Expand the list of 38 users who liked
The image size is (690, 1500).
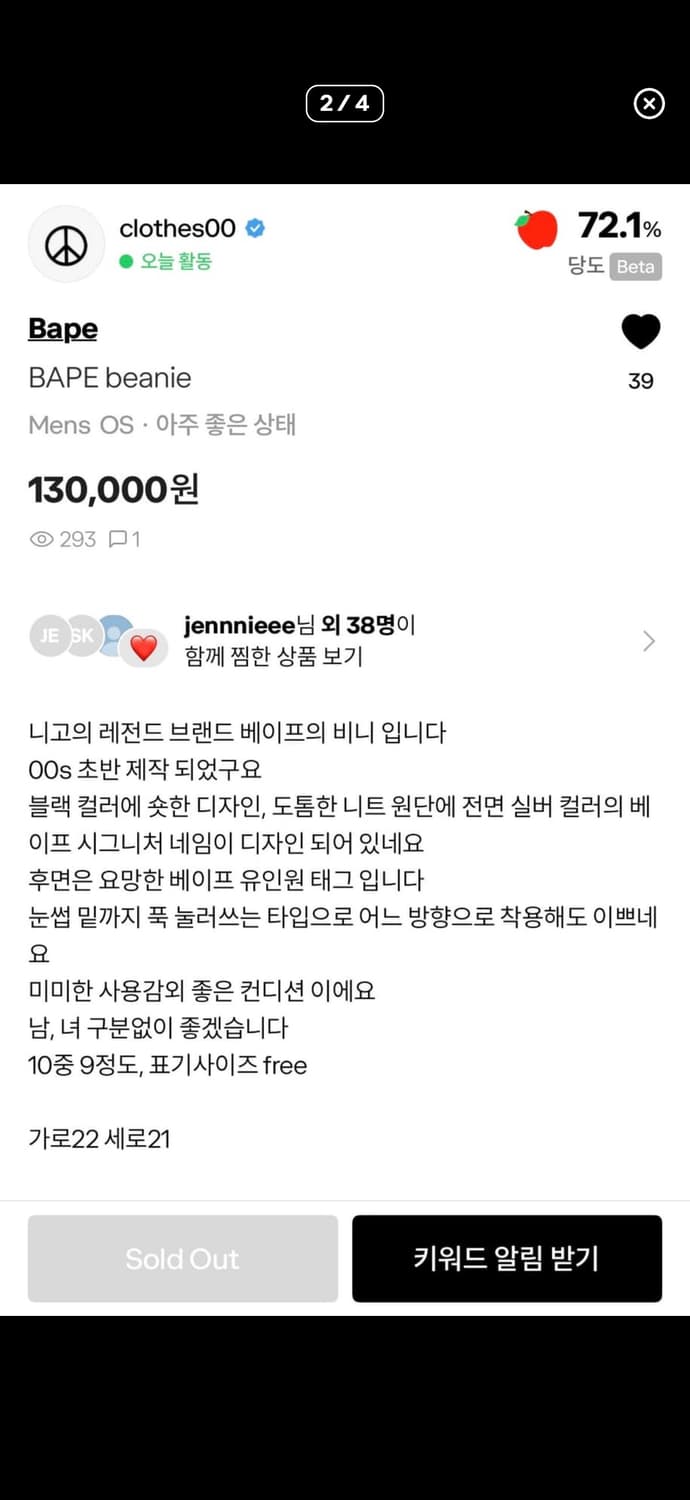coord(648,640)
